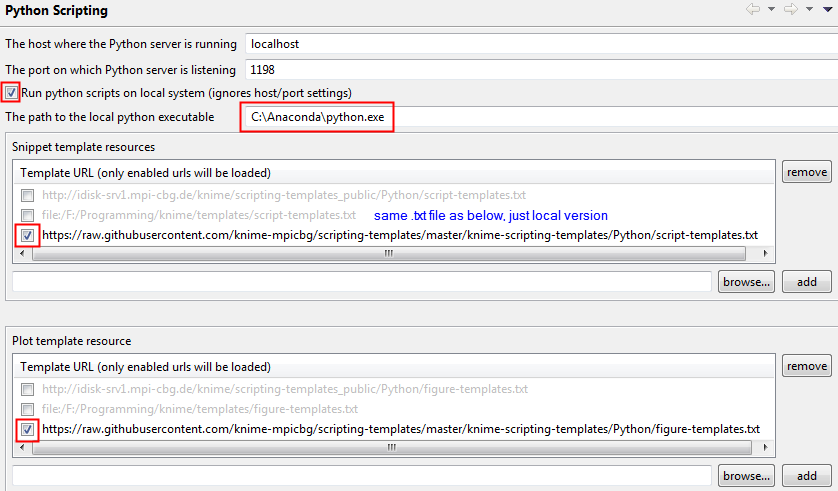Select the github figure-templates.txt URL row
The height and width of the screenshot is (491, 838).
click(x=401, y=429)
